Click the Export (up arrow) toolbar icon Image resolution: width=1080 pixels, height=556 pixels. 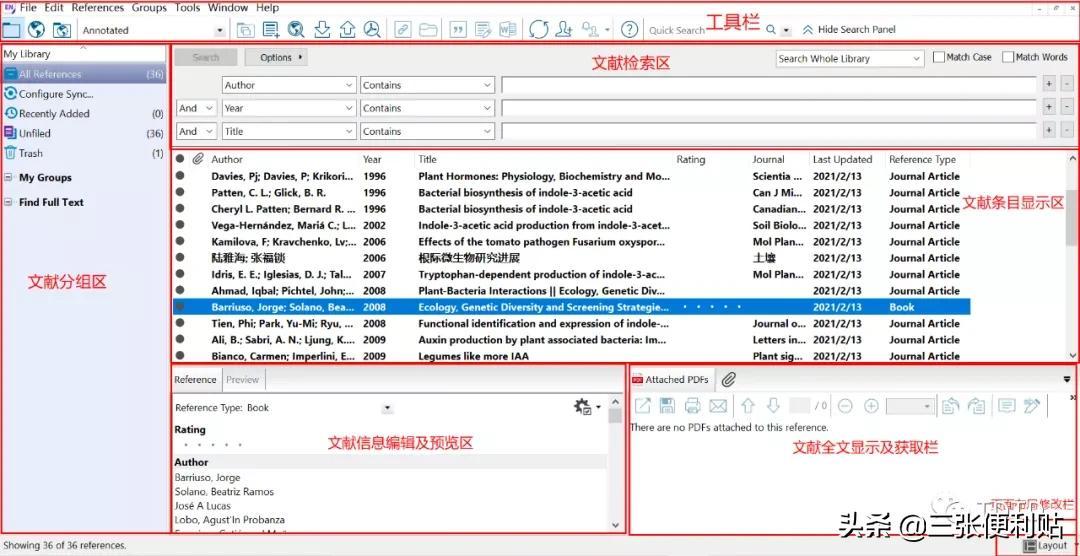coord(347,30)
